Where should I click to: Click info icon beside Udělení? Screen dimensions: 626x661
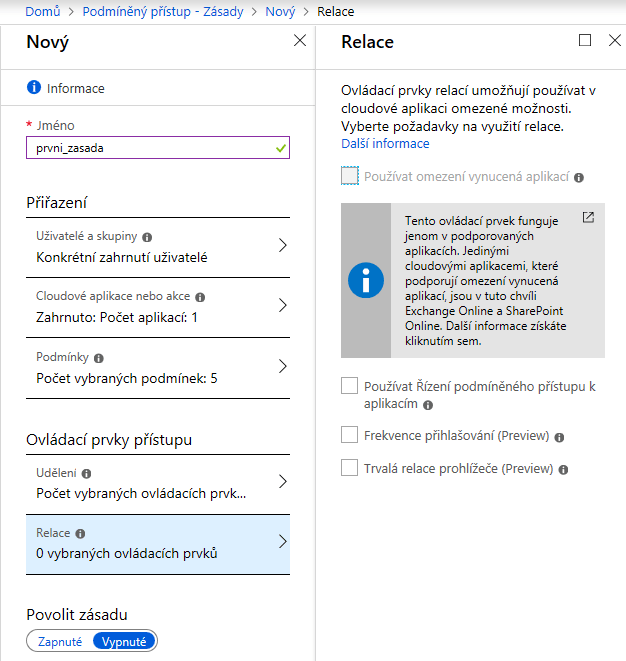87,473
